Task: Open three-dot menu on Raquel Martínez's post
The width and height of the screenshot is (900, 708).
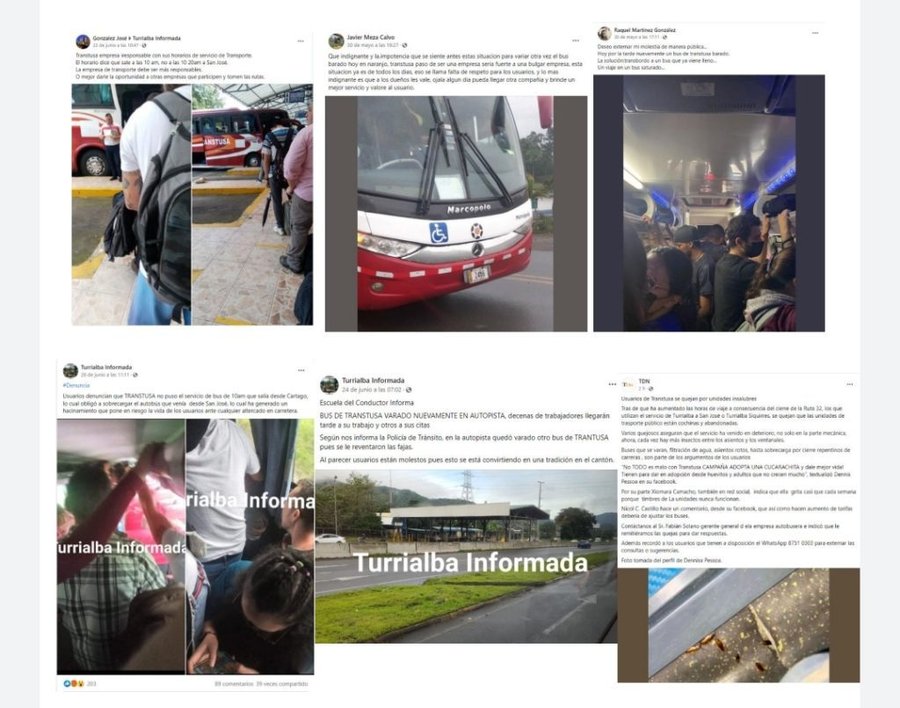Action: 815,33
